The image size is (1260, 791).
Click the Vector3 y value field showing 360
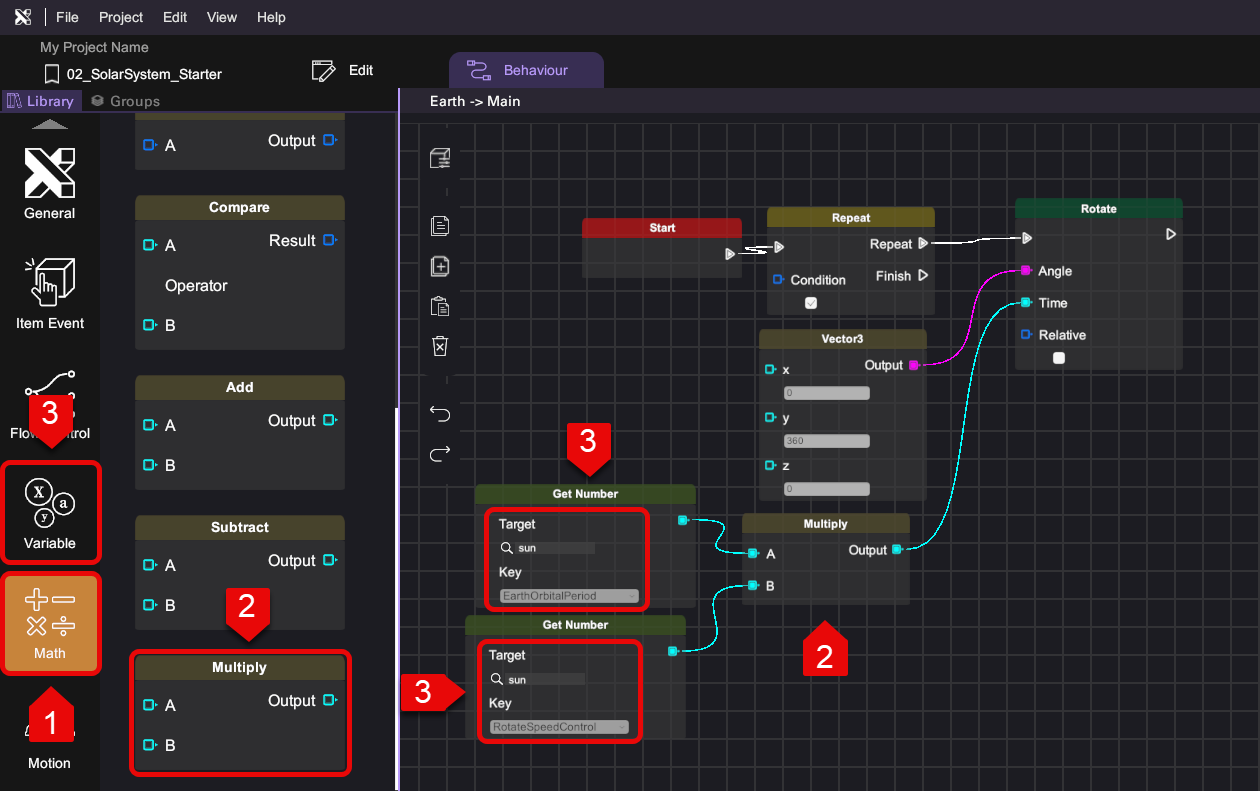pyautogui.click(x=827, y=441)
